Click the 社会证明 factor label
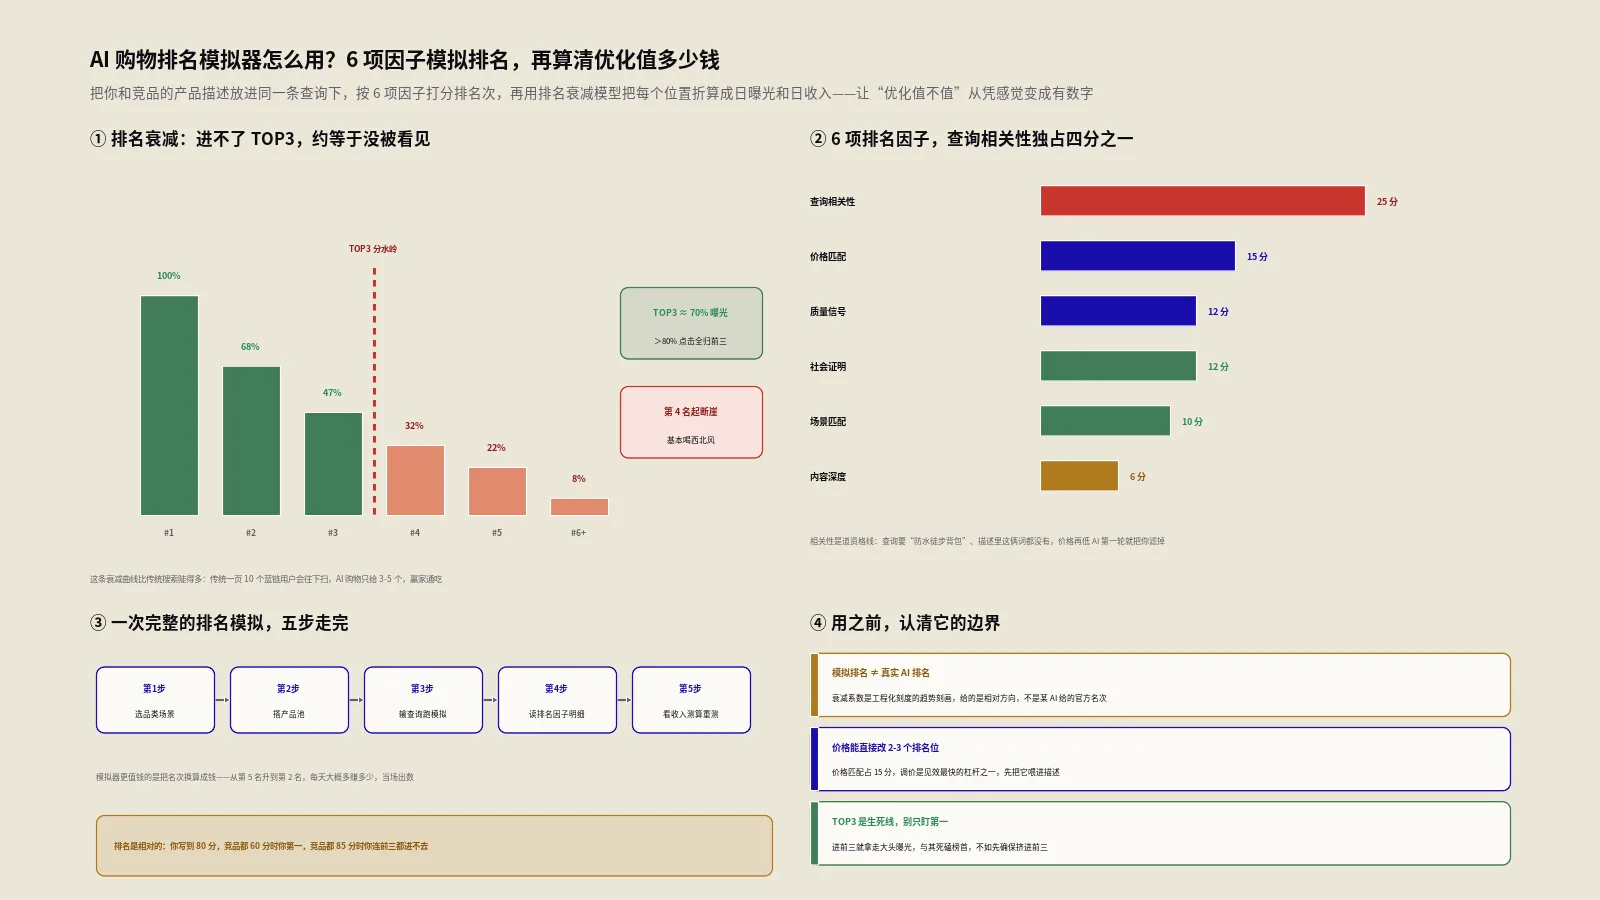Viewport: 1600px width, 900px height. [828, 367]
